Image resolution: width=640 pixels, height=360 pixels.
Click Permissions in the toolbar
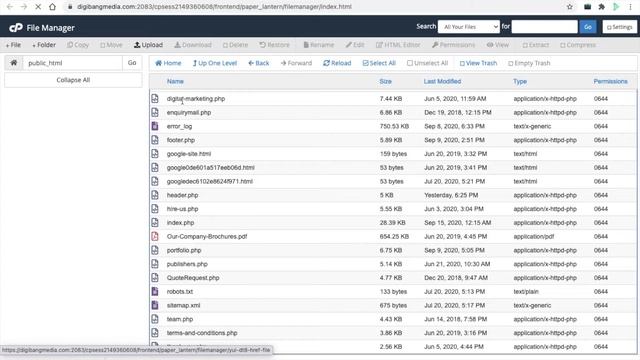tap(453, 45)
